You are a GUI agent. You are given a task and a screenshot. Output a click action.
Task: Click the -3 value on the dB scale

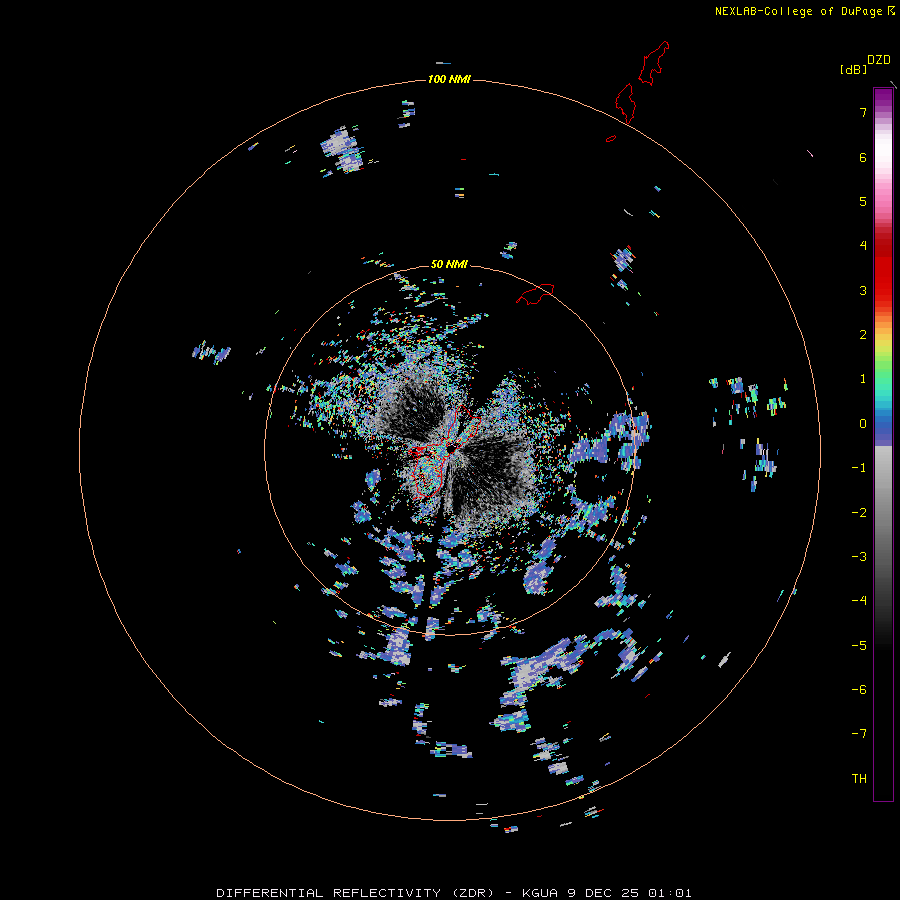tap(859, 557)
